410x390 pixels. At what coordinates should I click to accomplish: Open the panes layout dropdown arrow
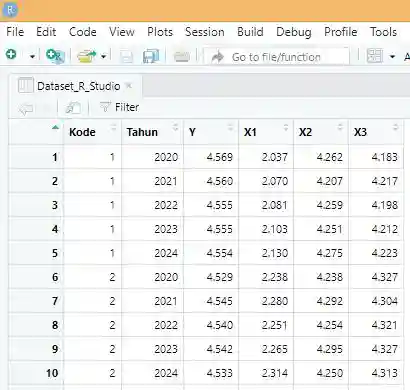(x=392, y=56)
